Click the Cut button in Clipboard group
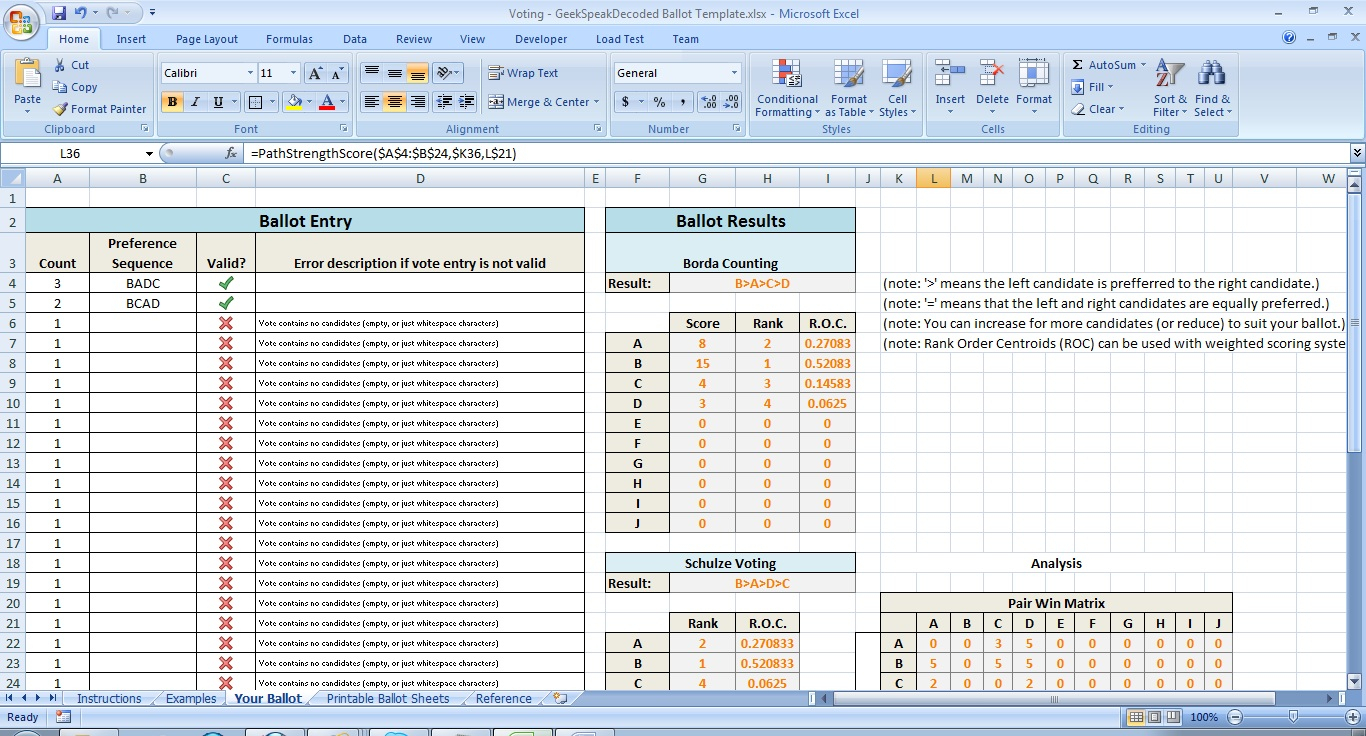The width and height of the screenshot is (1366, 736). (x=71, y=65)
